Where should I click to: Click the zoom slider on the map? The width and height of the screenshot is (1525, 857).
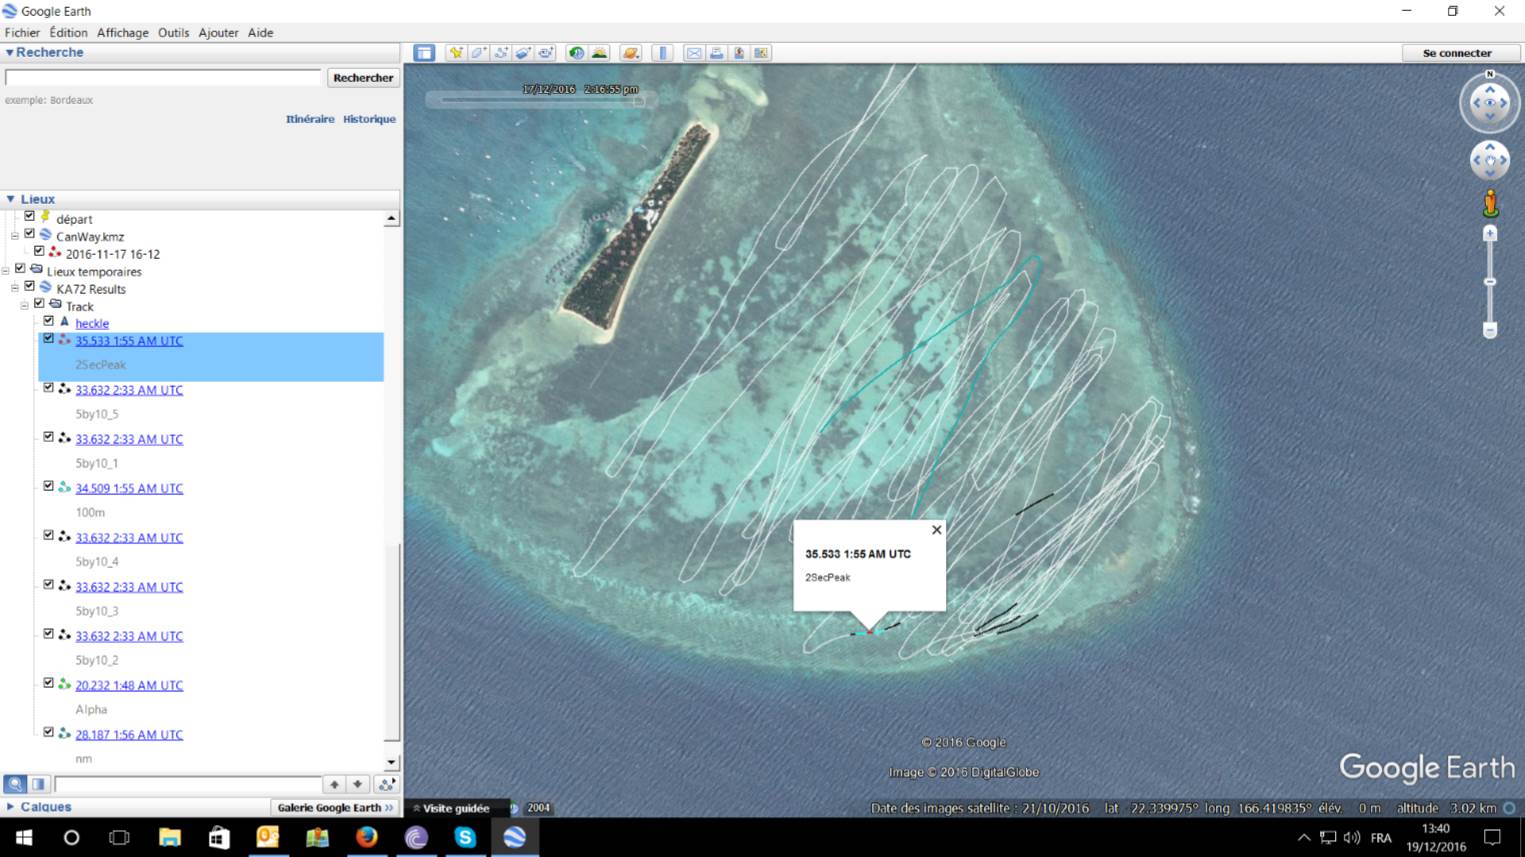click(1490, 282)
